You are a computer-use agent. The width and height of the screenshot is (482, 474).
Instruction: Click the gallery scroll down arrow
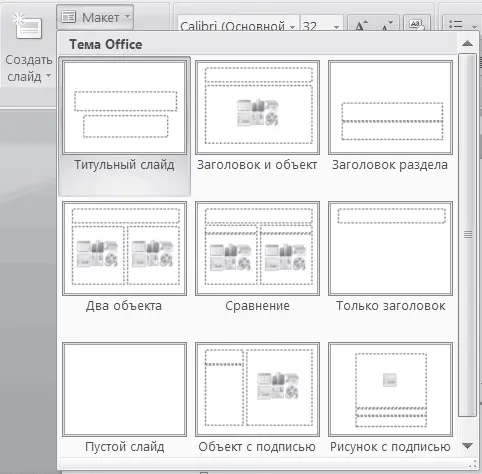[467, 446]
